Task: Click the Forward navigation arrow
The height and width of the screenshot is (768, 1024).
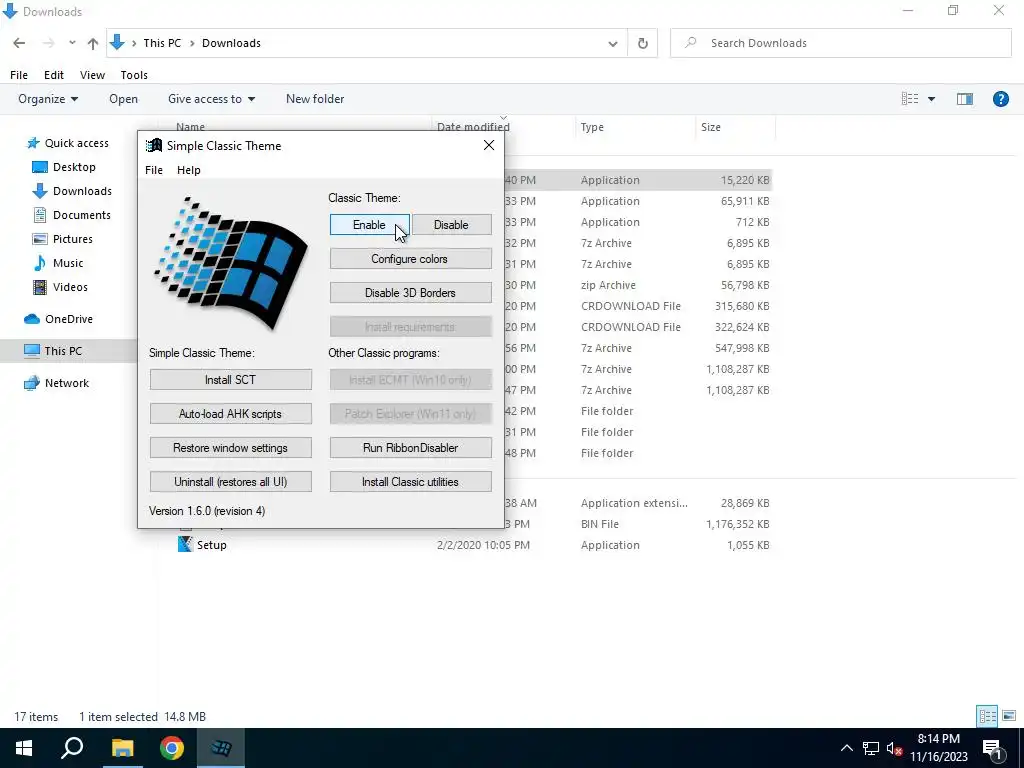Action: [48, 43]
